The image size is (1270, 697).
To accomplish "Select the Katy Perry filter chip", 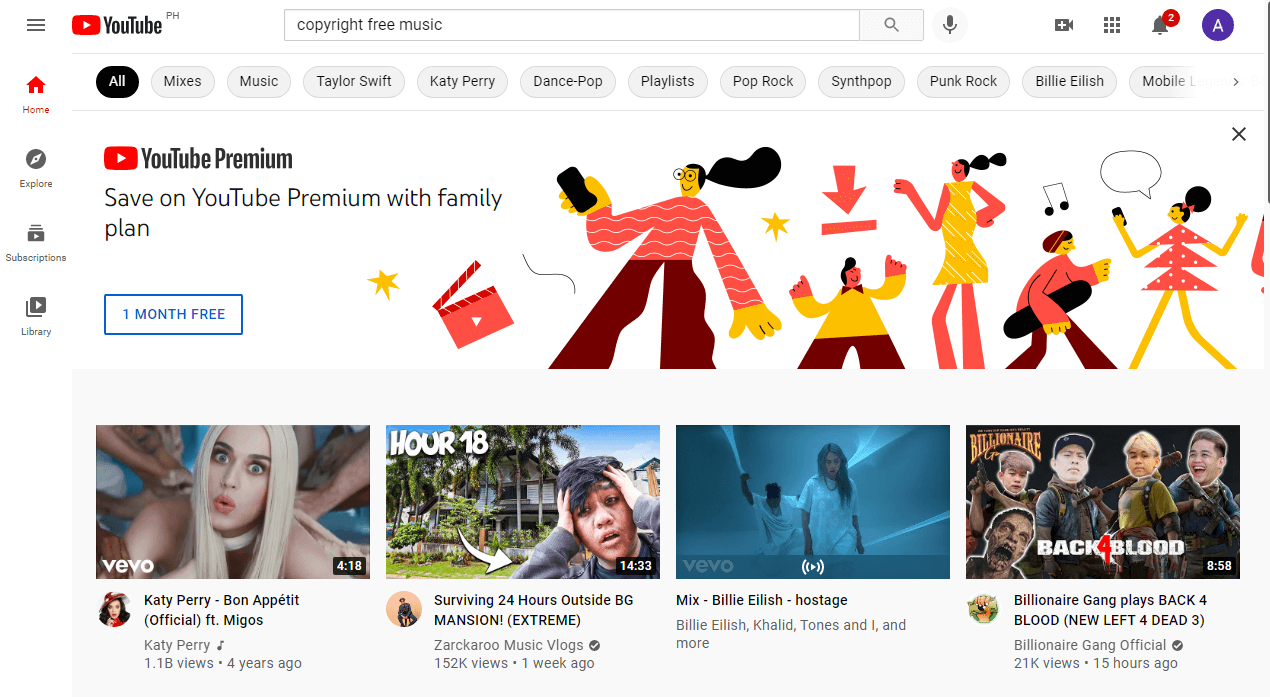I will pos(462,81).
